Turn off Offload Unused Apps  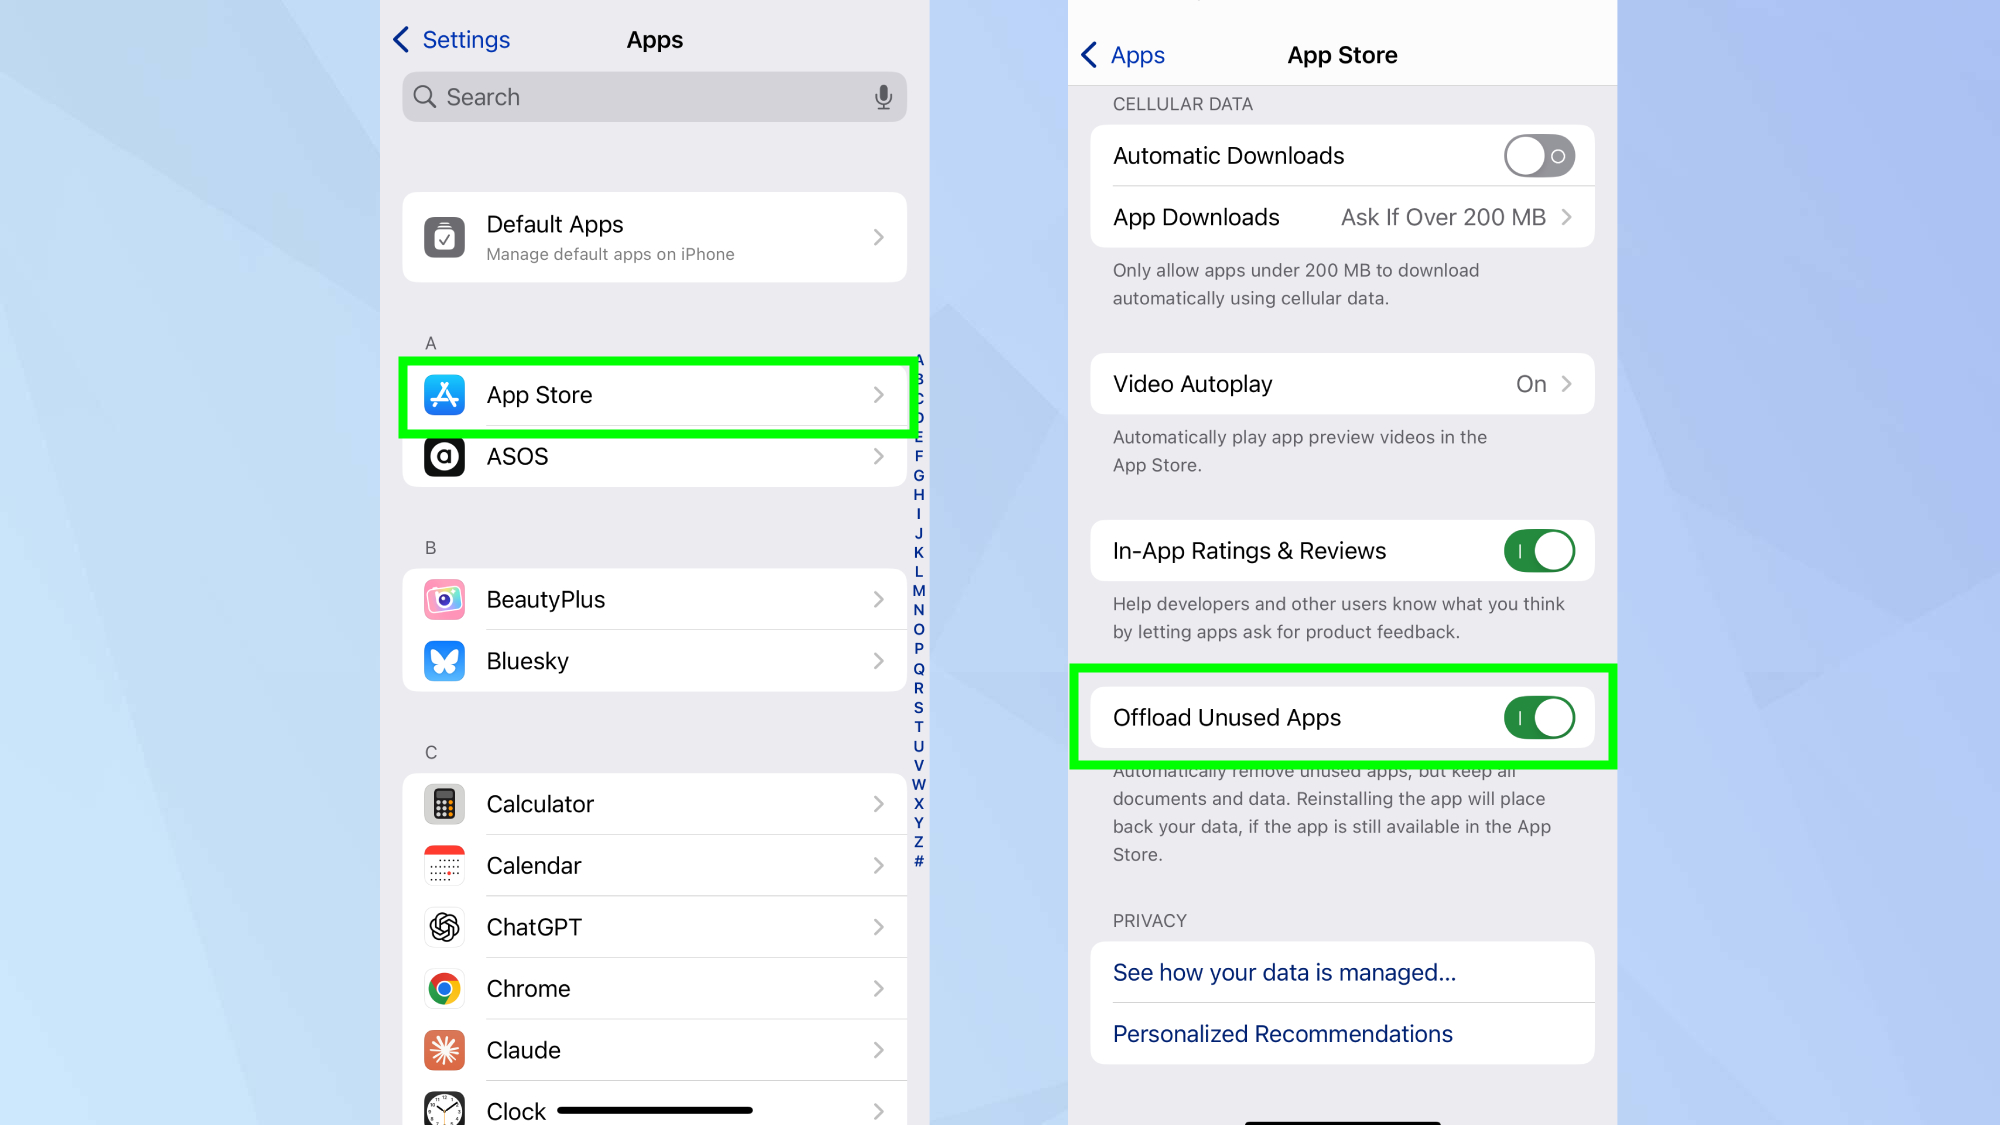click(x=1538, y=717)
